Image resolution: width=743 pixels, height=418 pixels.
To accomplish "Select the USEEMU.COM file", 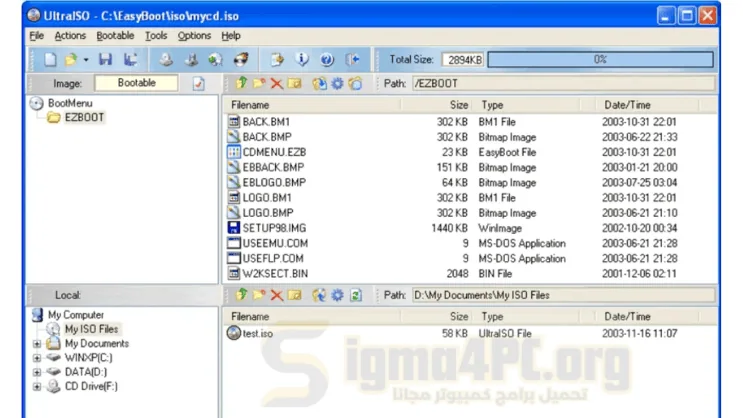I will click(x=275, y=243).
